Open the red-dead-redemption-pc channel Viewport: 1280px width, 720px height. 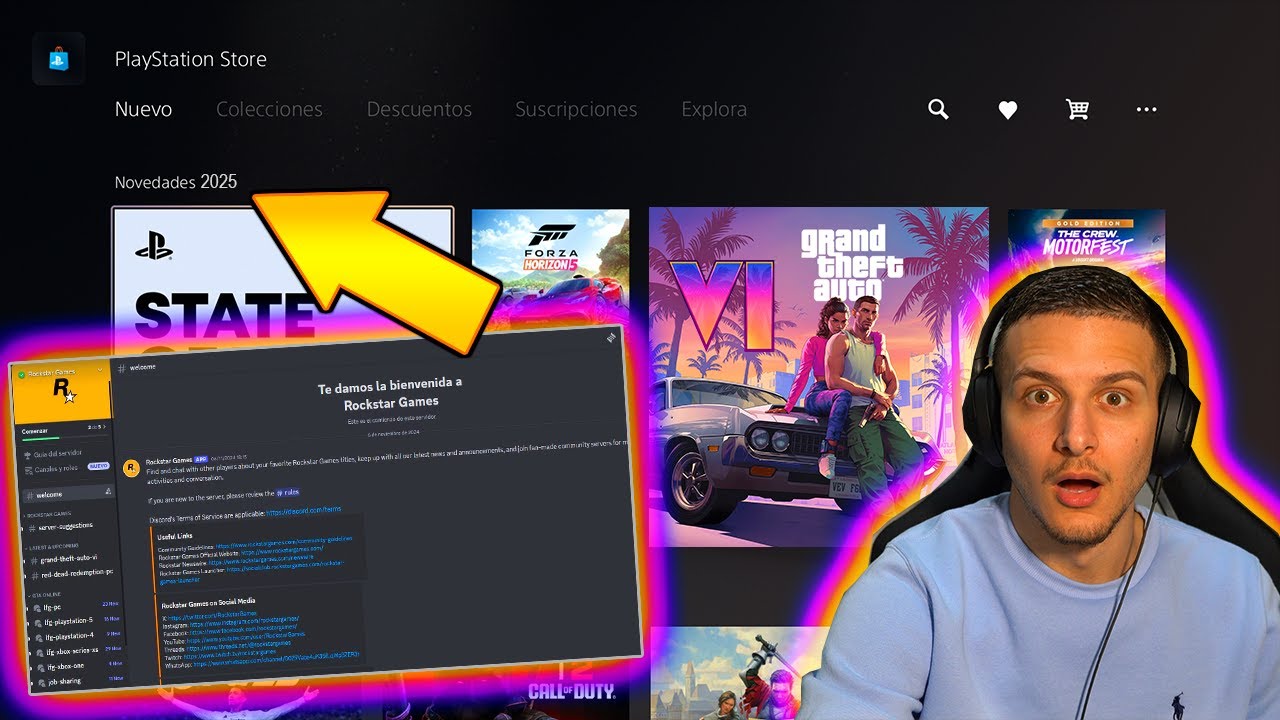point(72,574)
